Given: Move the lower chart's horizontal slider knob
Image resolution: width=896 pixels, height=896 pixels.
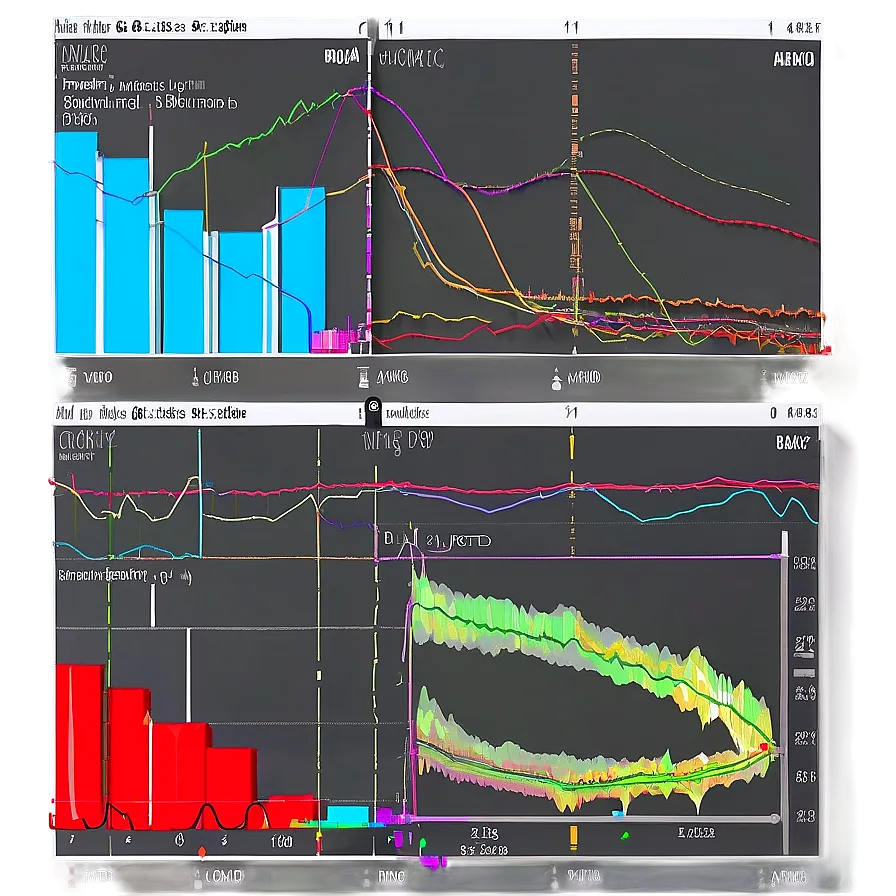Looking at the screenshot, I should (775, 819).
